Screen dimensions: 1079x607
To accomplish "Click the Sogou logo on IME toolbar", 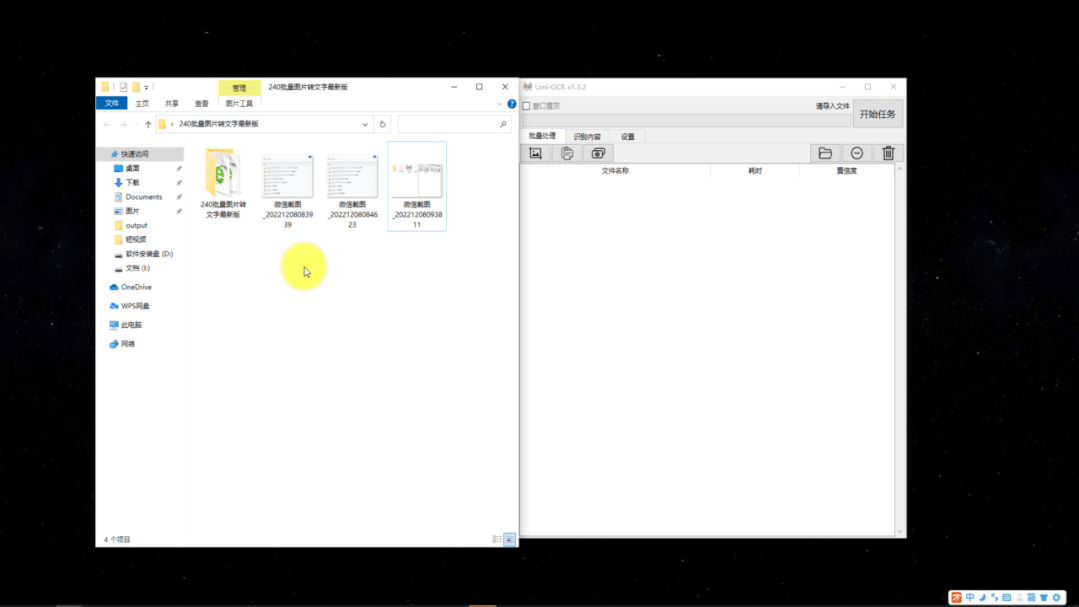I will click(957, 597).
